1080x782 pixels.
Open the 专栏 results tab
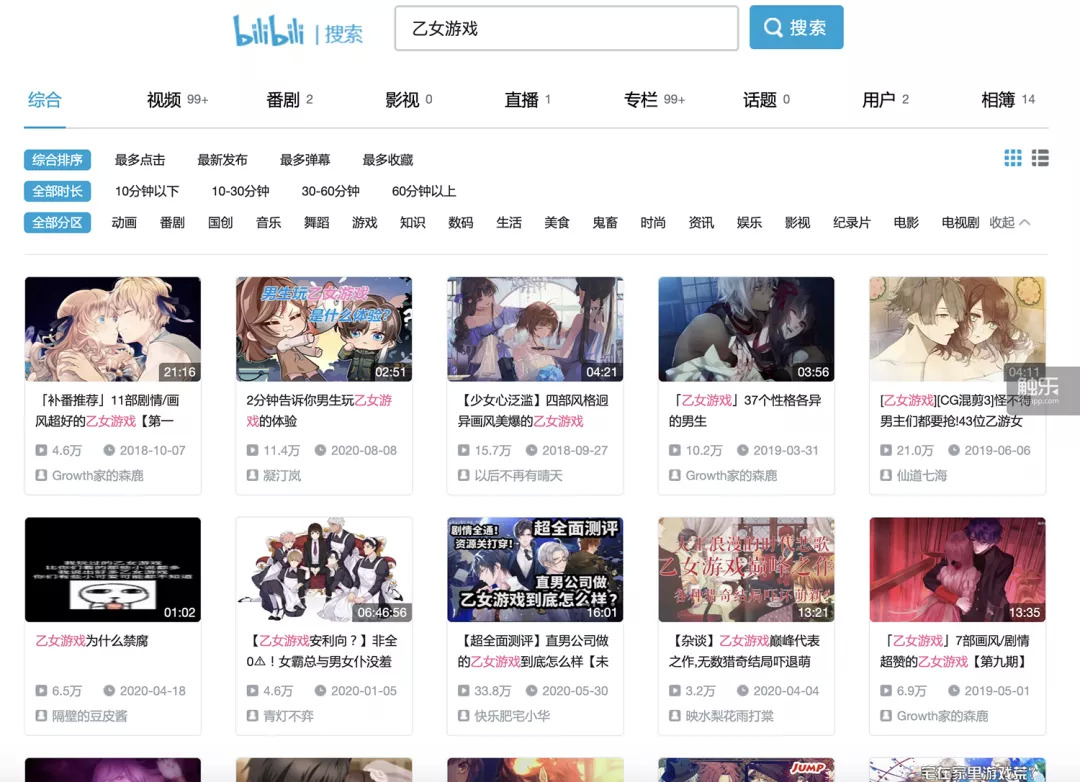(x=642, y=100)
